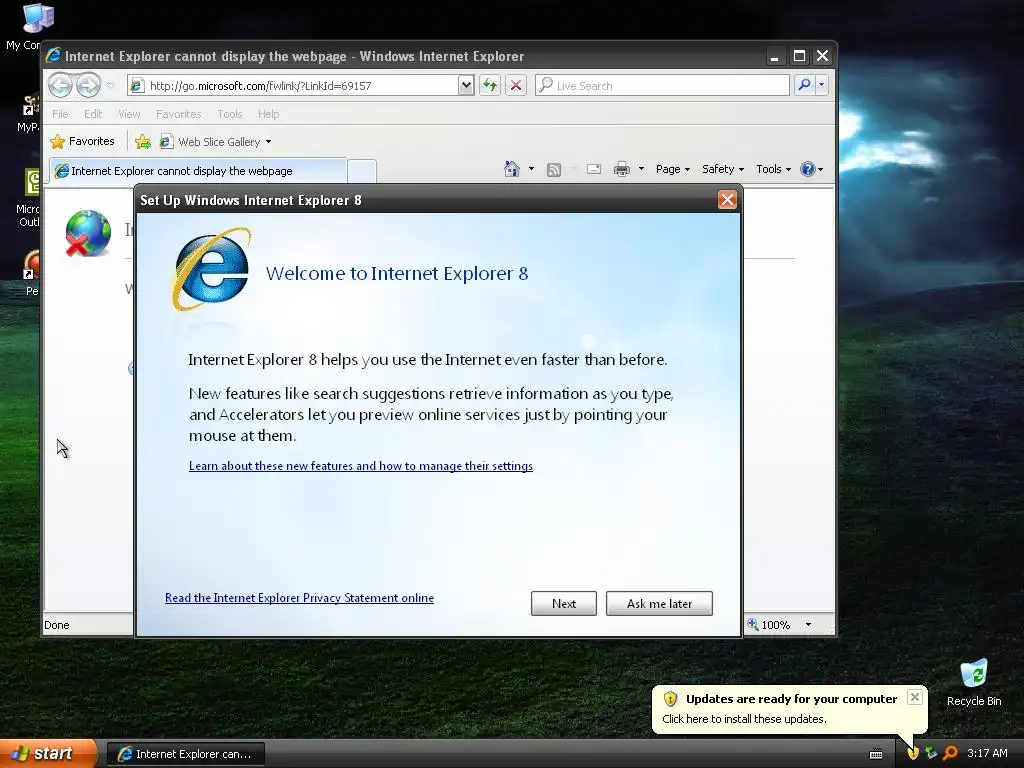This screenshot has width=1024, height=768.
Task: Click the Internet Explorer logo in dialog
Action: (x=211, y=270)
